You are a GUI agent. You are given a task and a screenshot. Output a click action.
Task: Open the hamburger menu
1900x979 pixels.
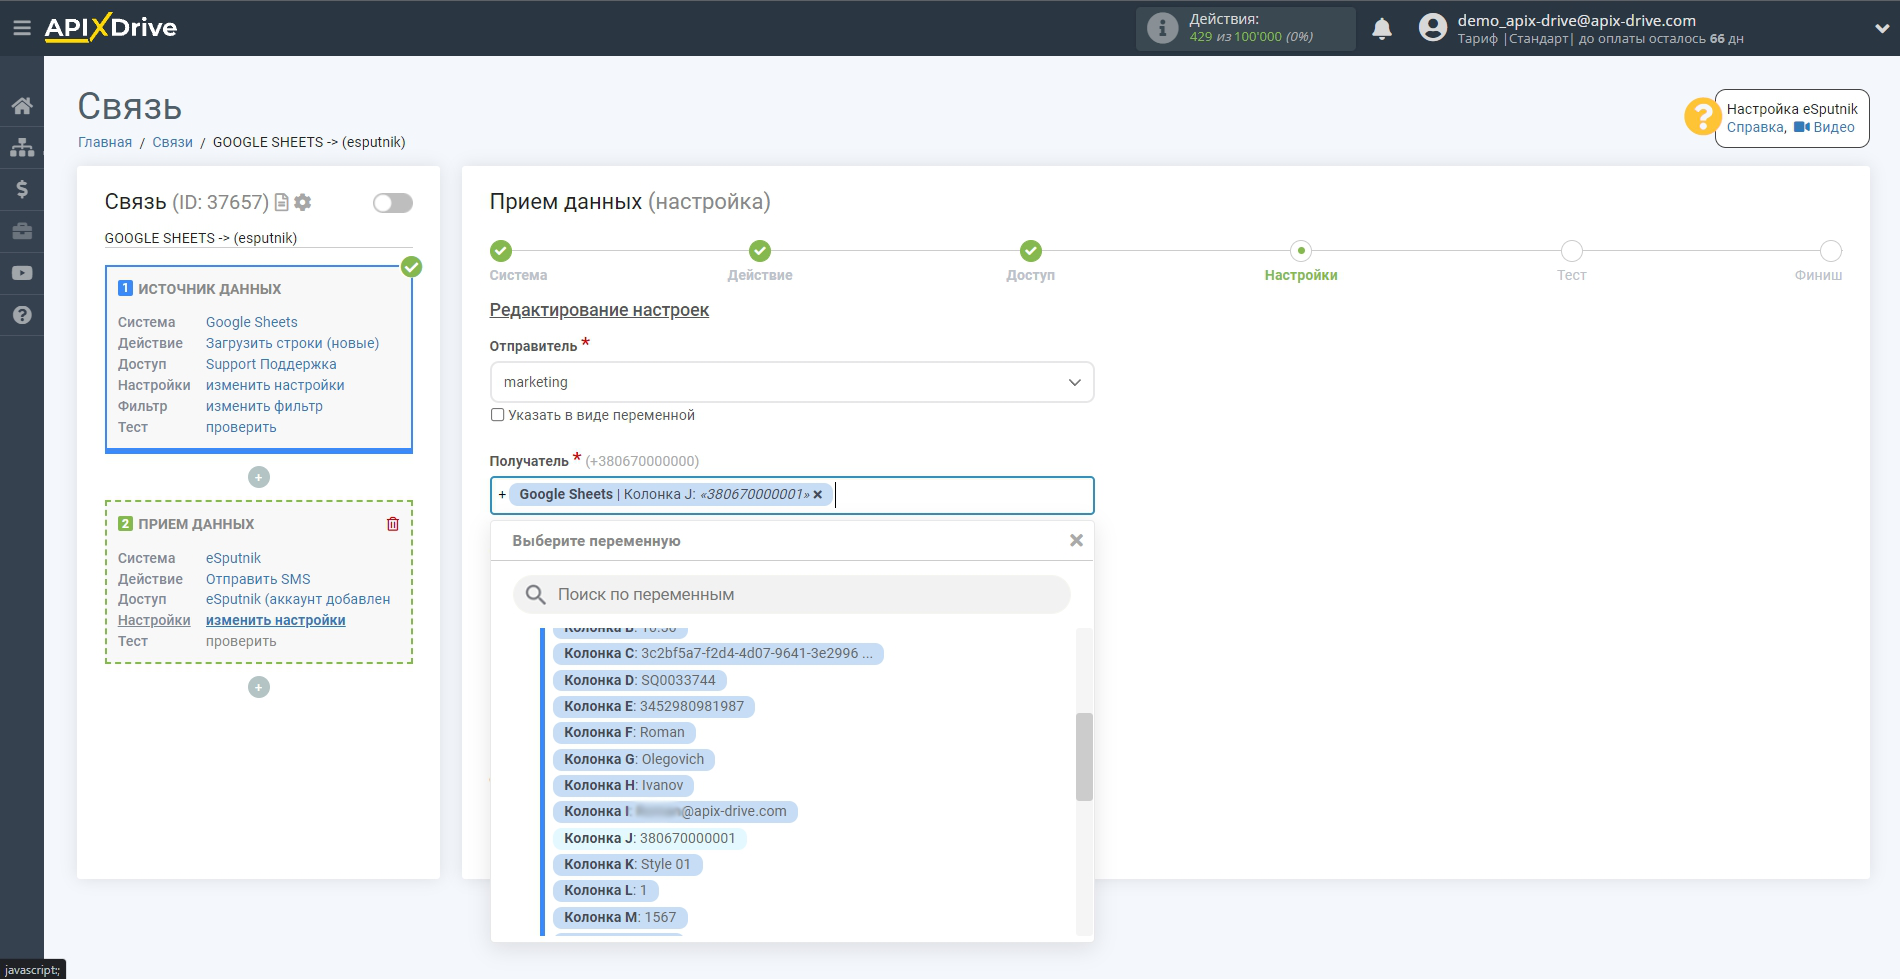tap(21, 28)
